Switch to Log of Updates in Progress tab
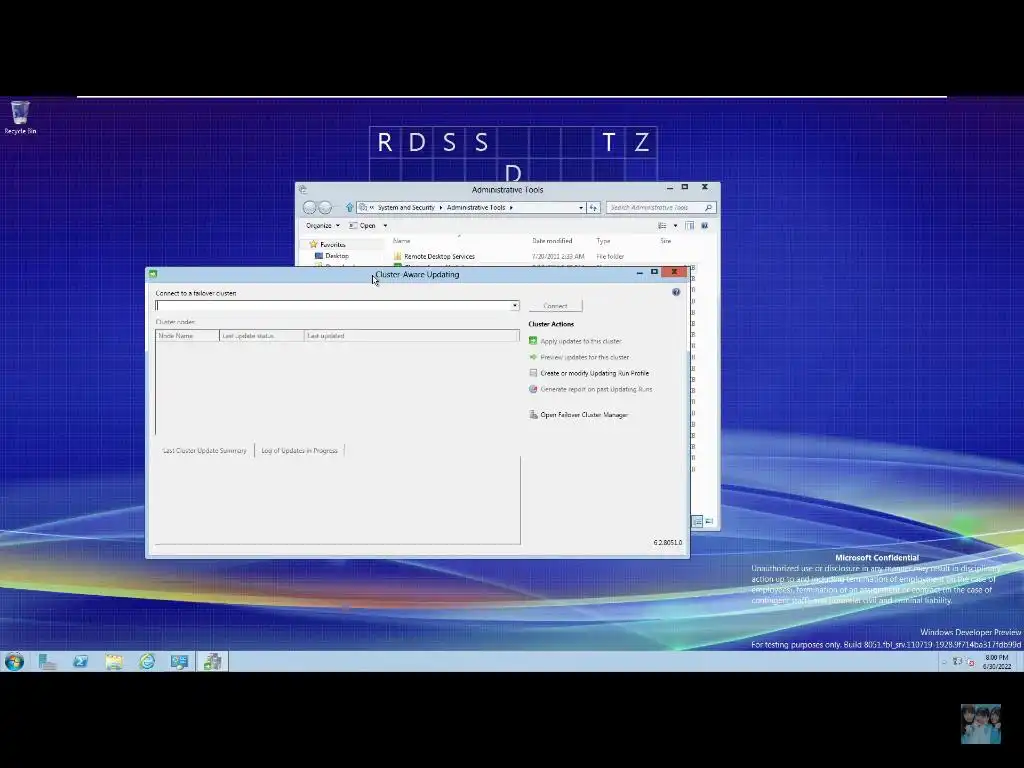Image resolution: width=1024 pixels, height=768 pixels. (x=300, y=451)
